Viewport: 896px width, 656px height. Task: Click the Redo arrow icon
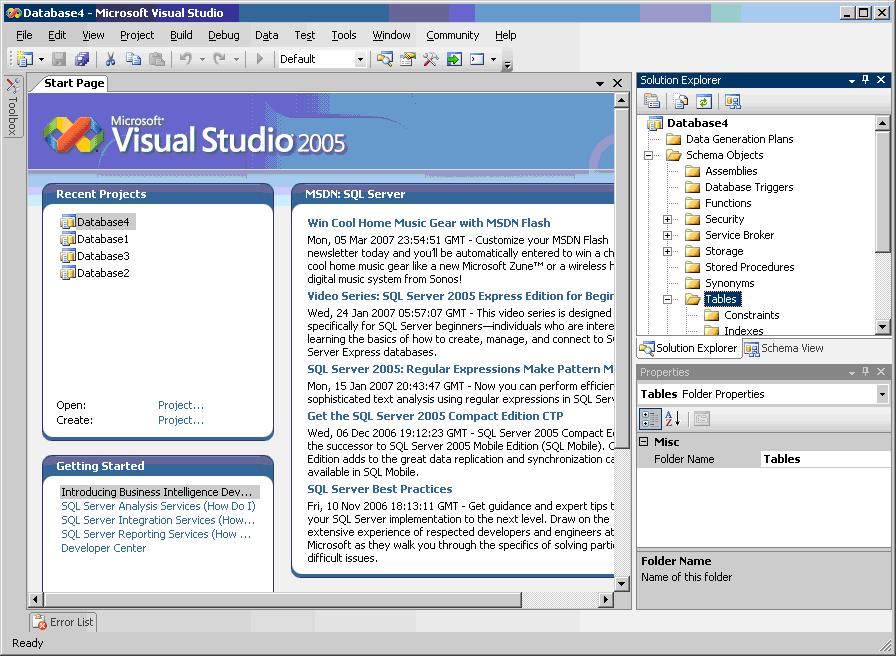pos(219,59)
